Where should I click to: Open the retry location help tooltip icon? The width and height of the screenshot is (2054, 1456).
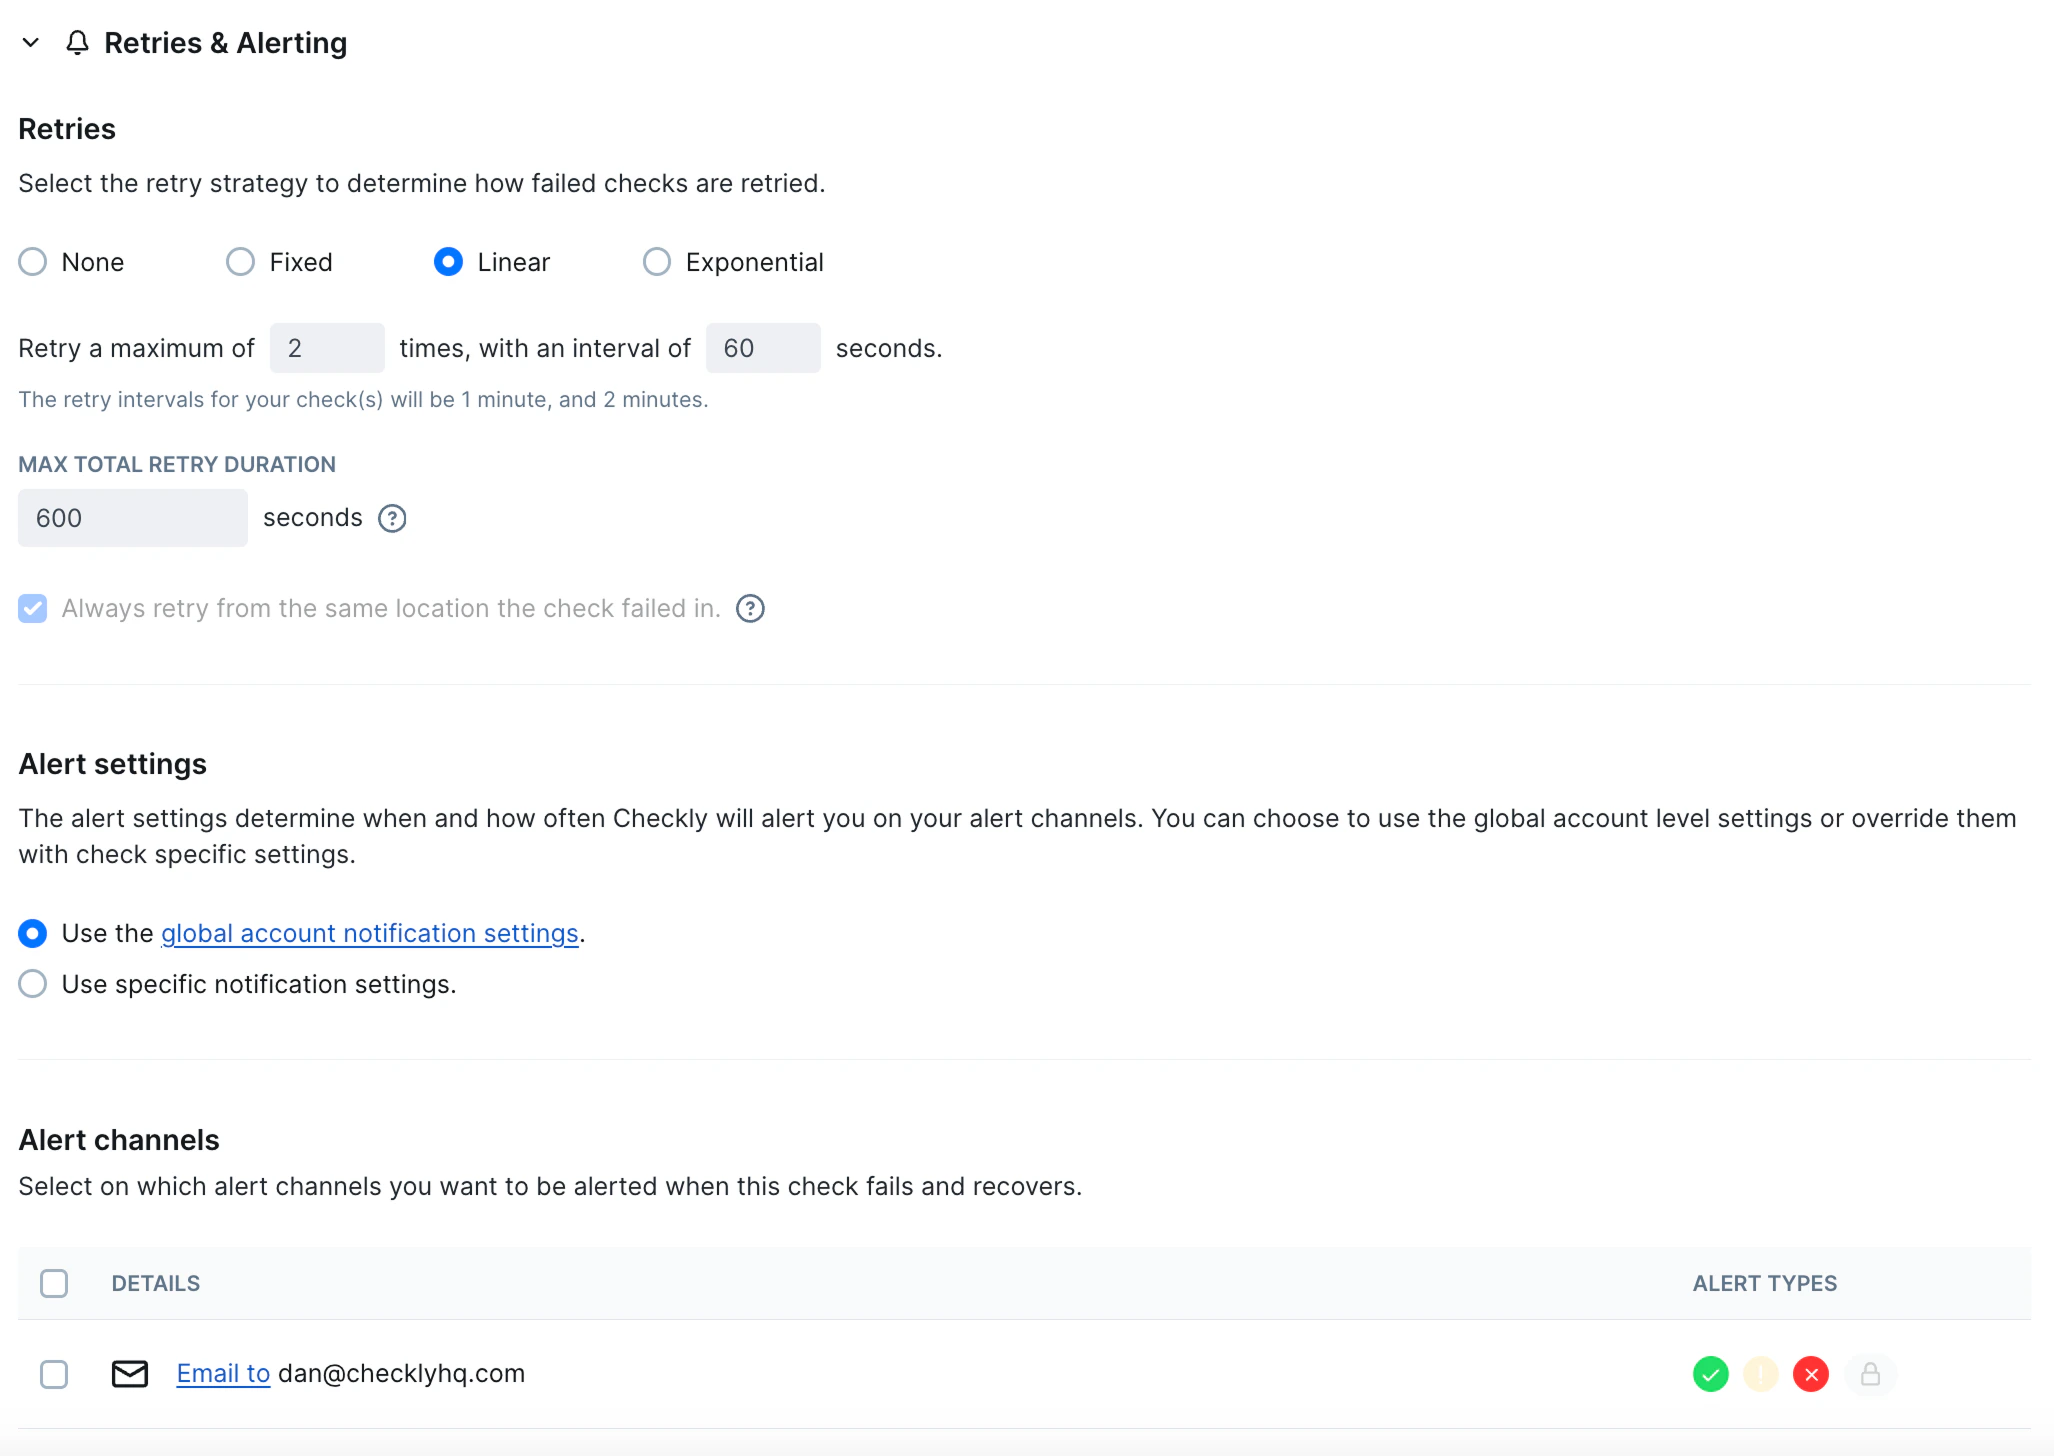(750, 608)
